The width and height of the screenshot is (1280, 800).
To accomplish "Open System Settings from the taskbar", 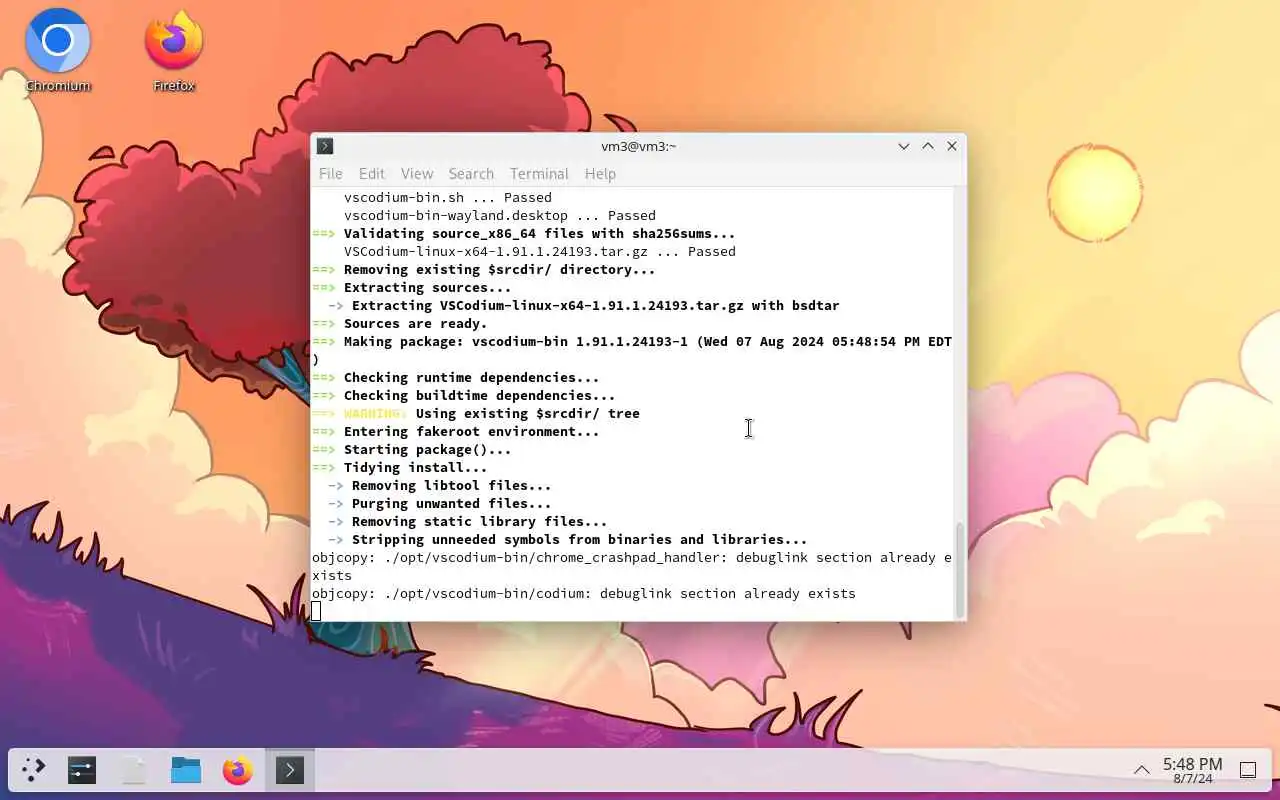I will [x=82, y=770].
